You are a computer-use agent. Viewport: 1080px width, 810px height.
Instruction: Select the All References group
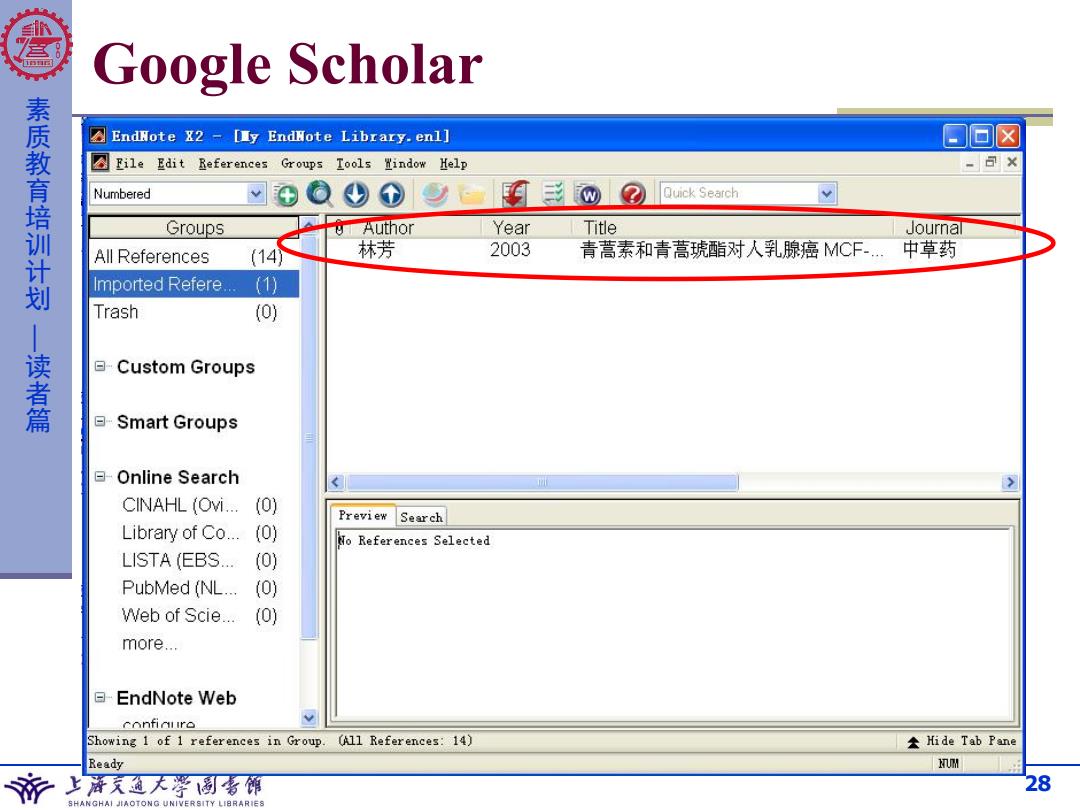[x=194, y=256]
